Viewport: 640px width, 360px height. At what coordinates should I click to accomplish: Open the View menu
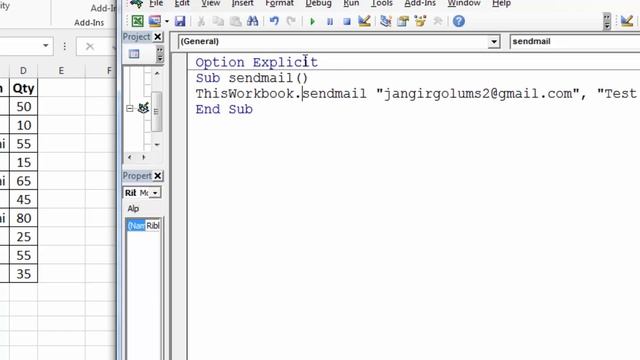pos(211,3)
